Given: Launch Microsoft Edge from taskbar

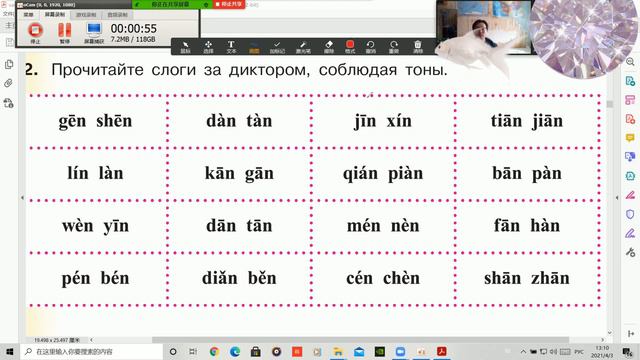Looking at the screenshot, I should pos(235,351).
